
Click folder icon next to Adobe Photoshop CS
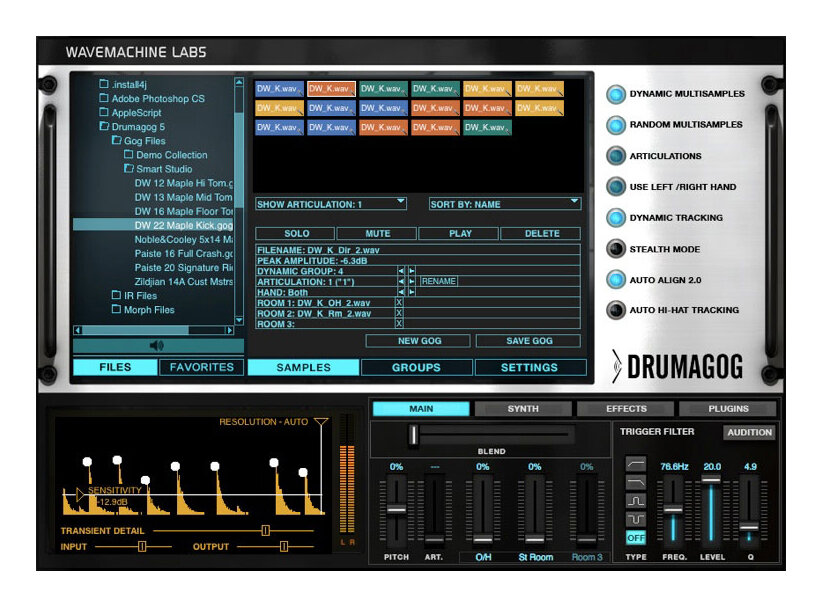tap(104, 98)
